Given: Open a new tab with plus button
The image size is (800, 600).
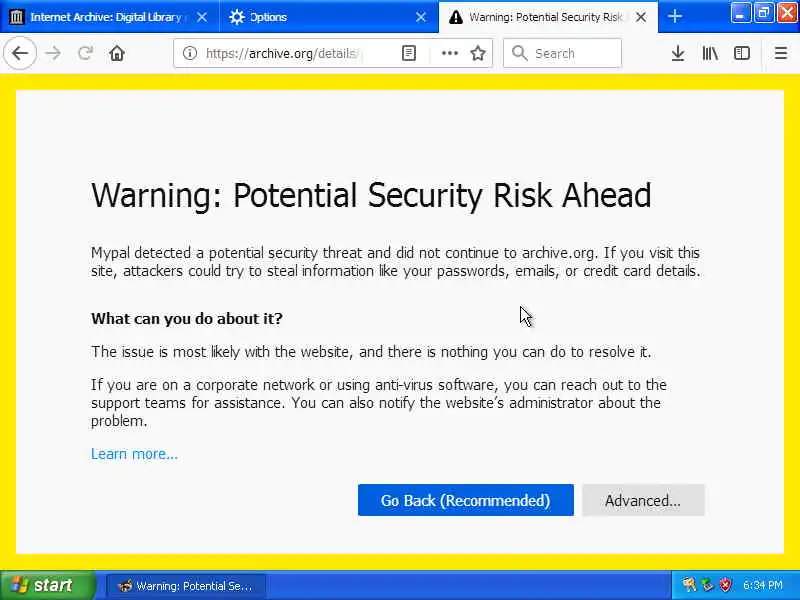Looking at the screenshot, I should [x=675, y=17].
